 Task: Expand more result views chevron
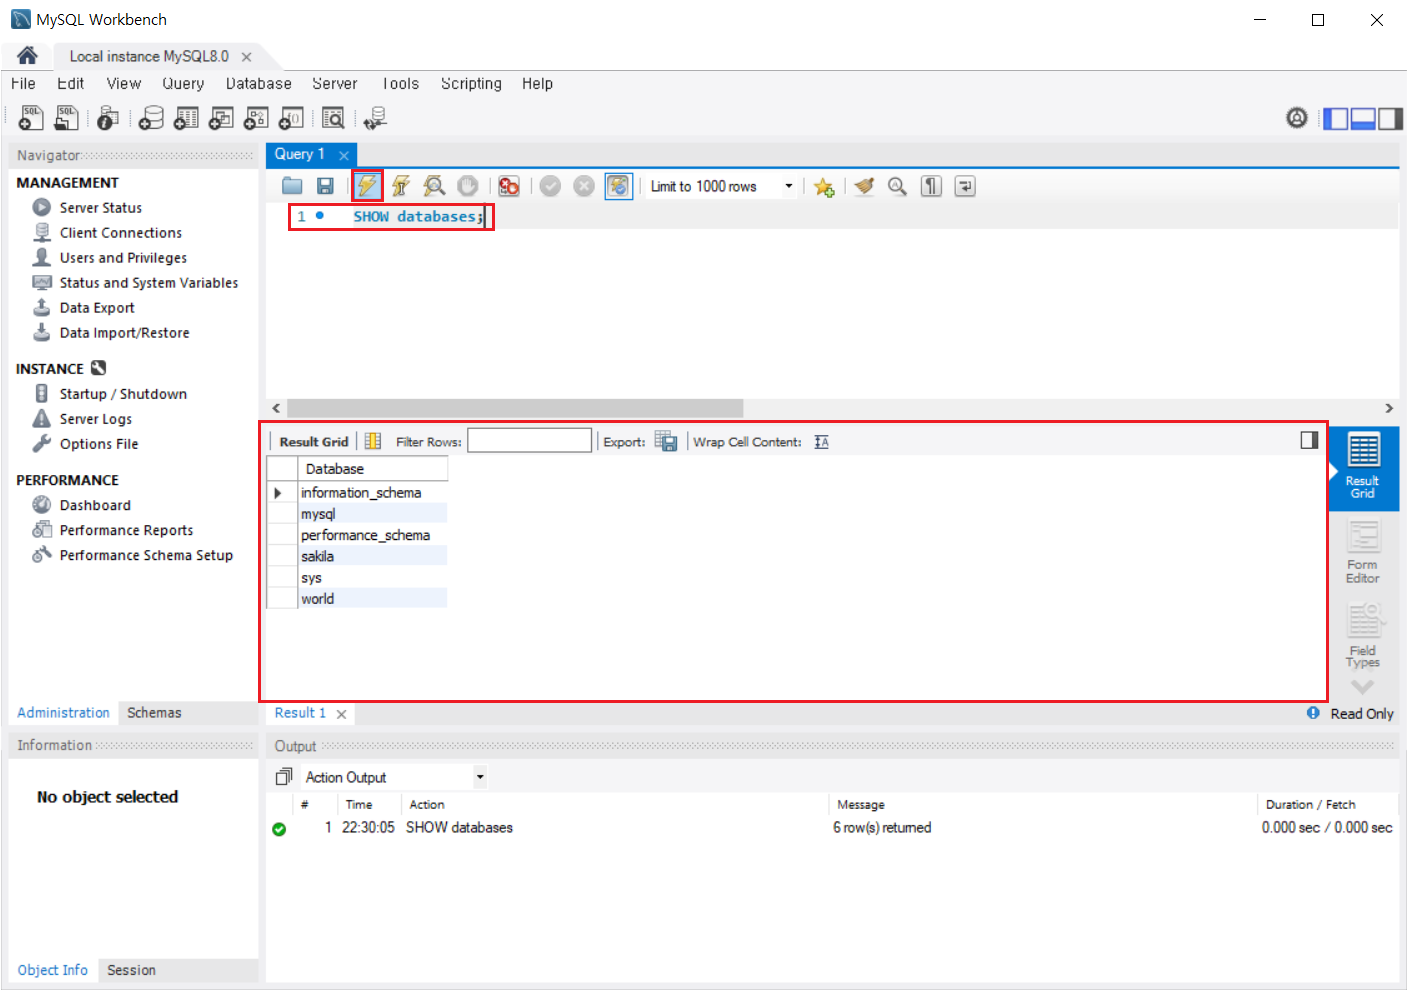click(x=1362, y=687)
